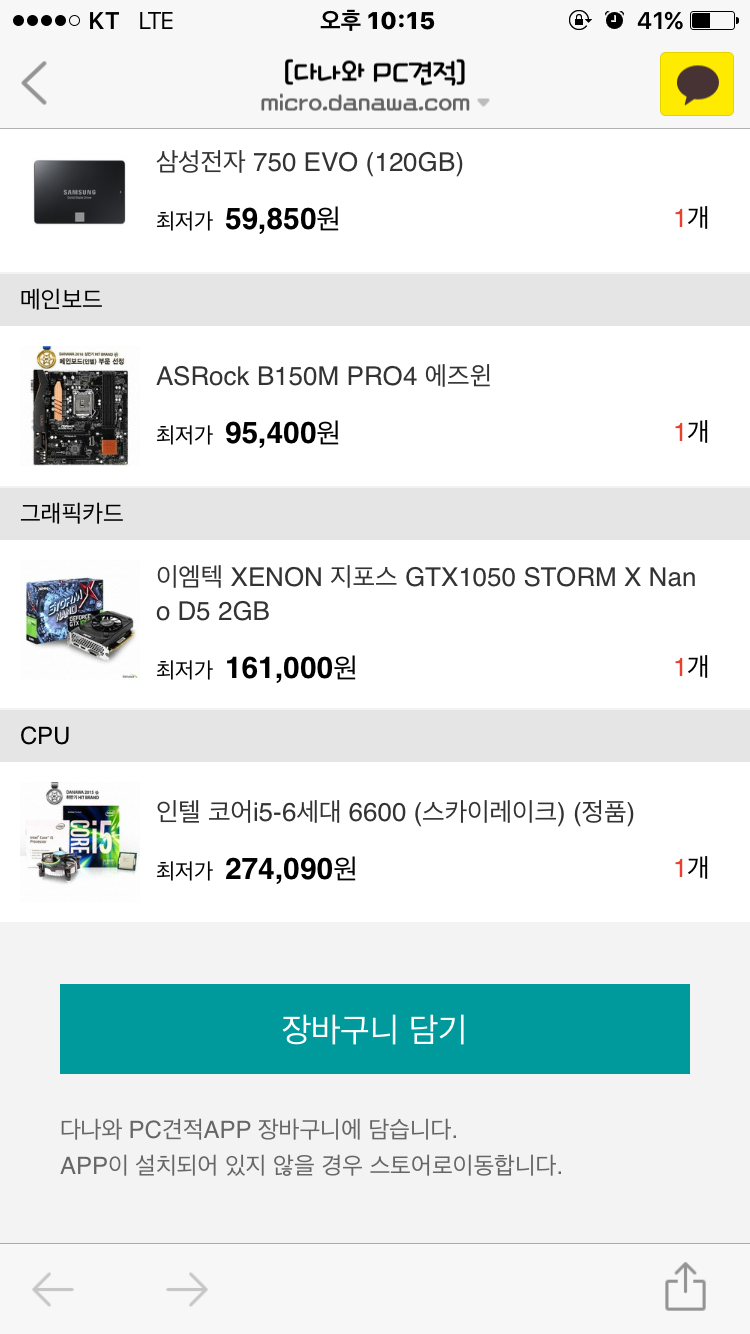Tap the browser back arrow

[52, 1290]
